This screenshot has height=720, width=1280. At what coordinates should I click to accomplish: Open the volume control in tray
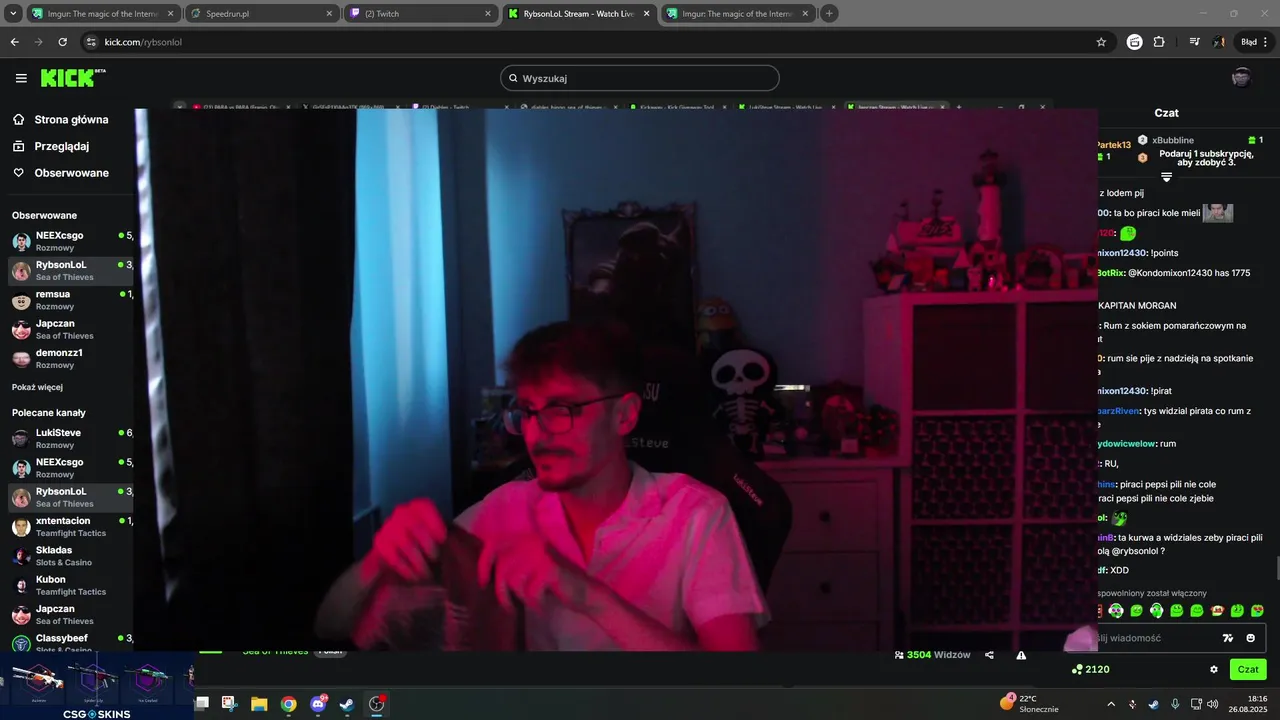[x=1213, y=704]
